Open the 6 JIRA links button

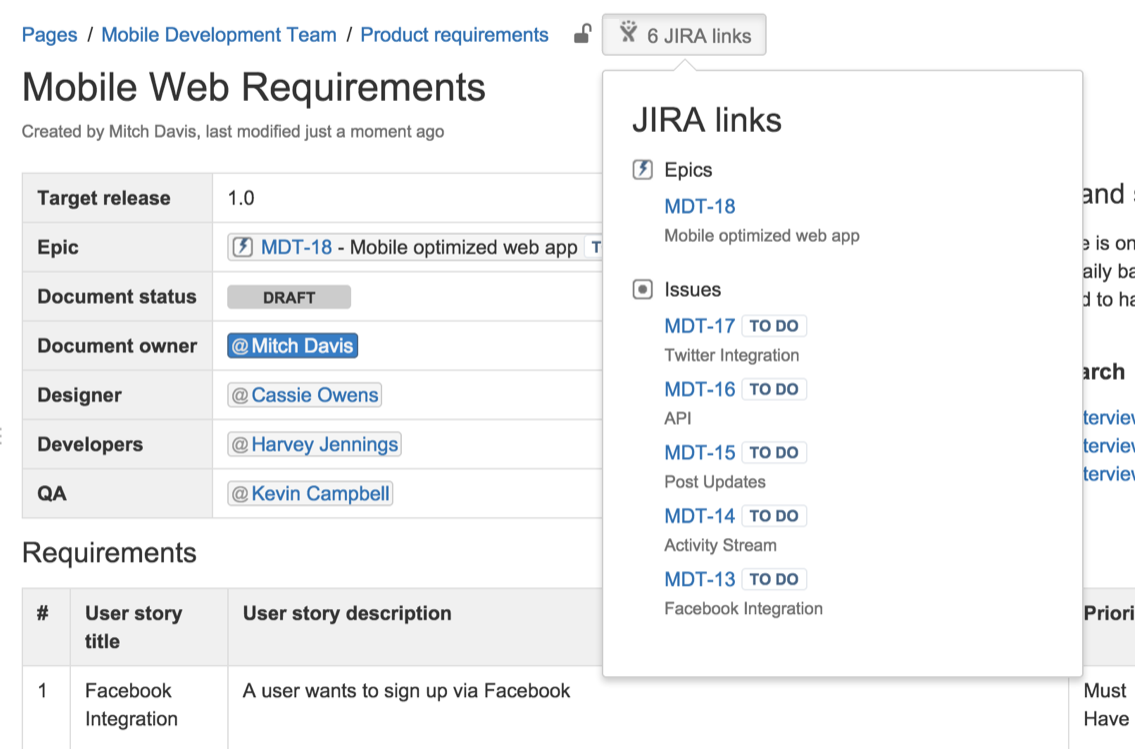[684, 35]
